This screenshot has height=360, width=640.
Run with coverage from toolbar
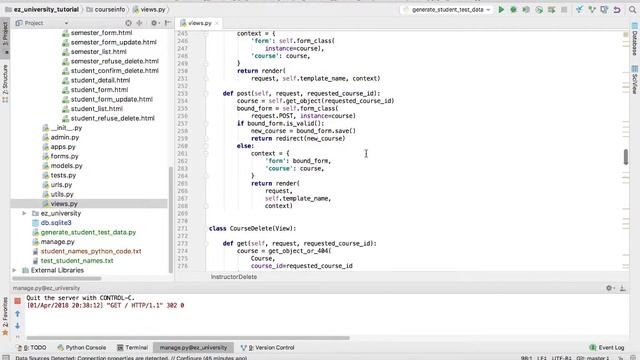pos(526,9)
